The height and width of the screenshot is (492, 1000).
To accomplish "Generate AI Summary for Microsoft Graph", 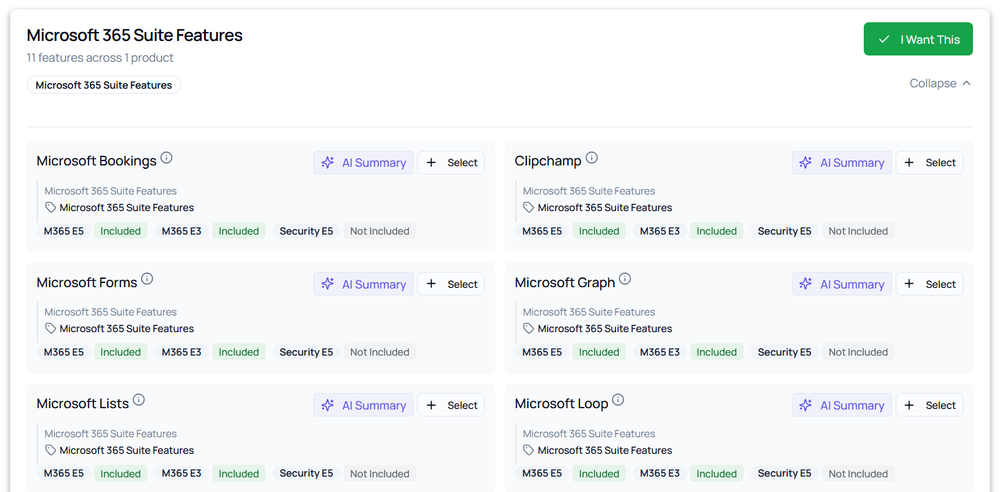I will (x=842, y=284).
